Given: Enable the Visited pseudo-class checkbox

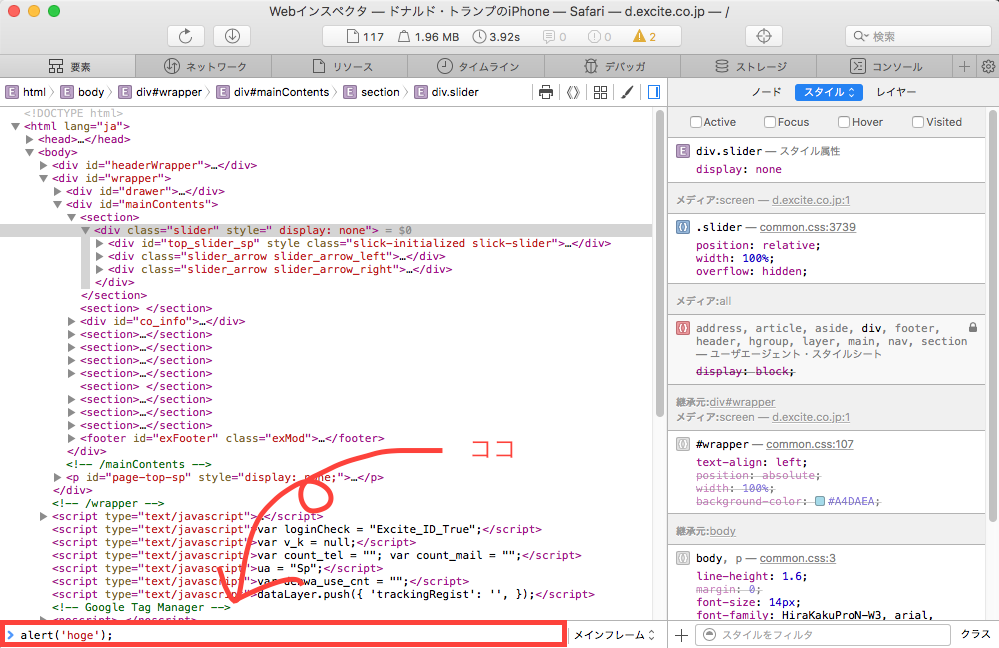Looking at the screenshot, I should pyautogui.click(x=917, y=122).
